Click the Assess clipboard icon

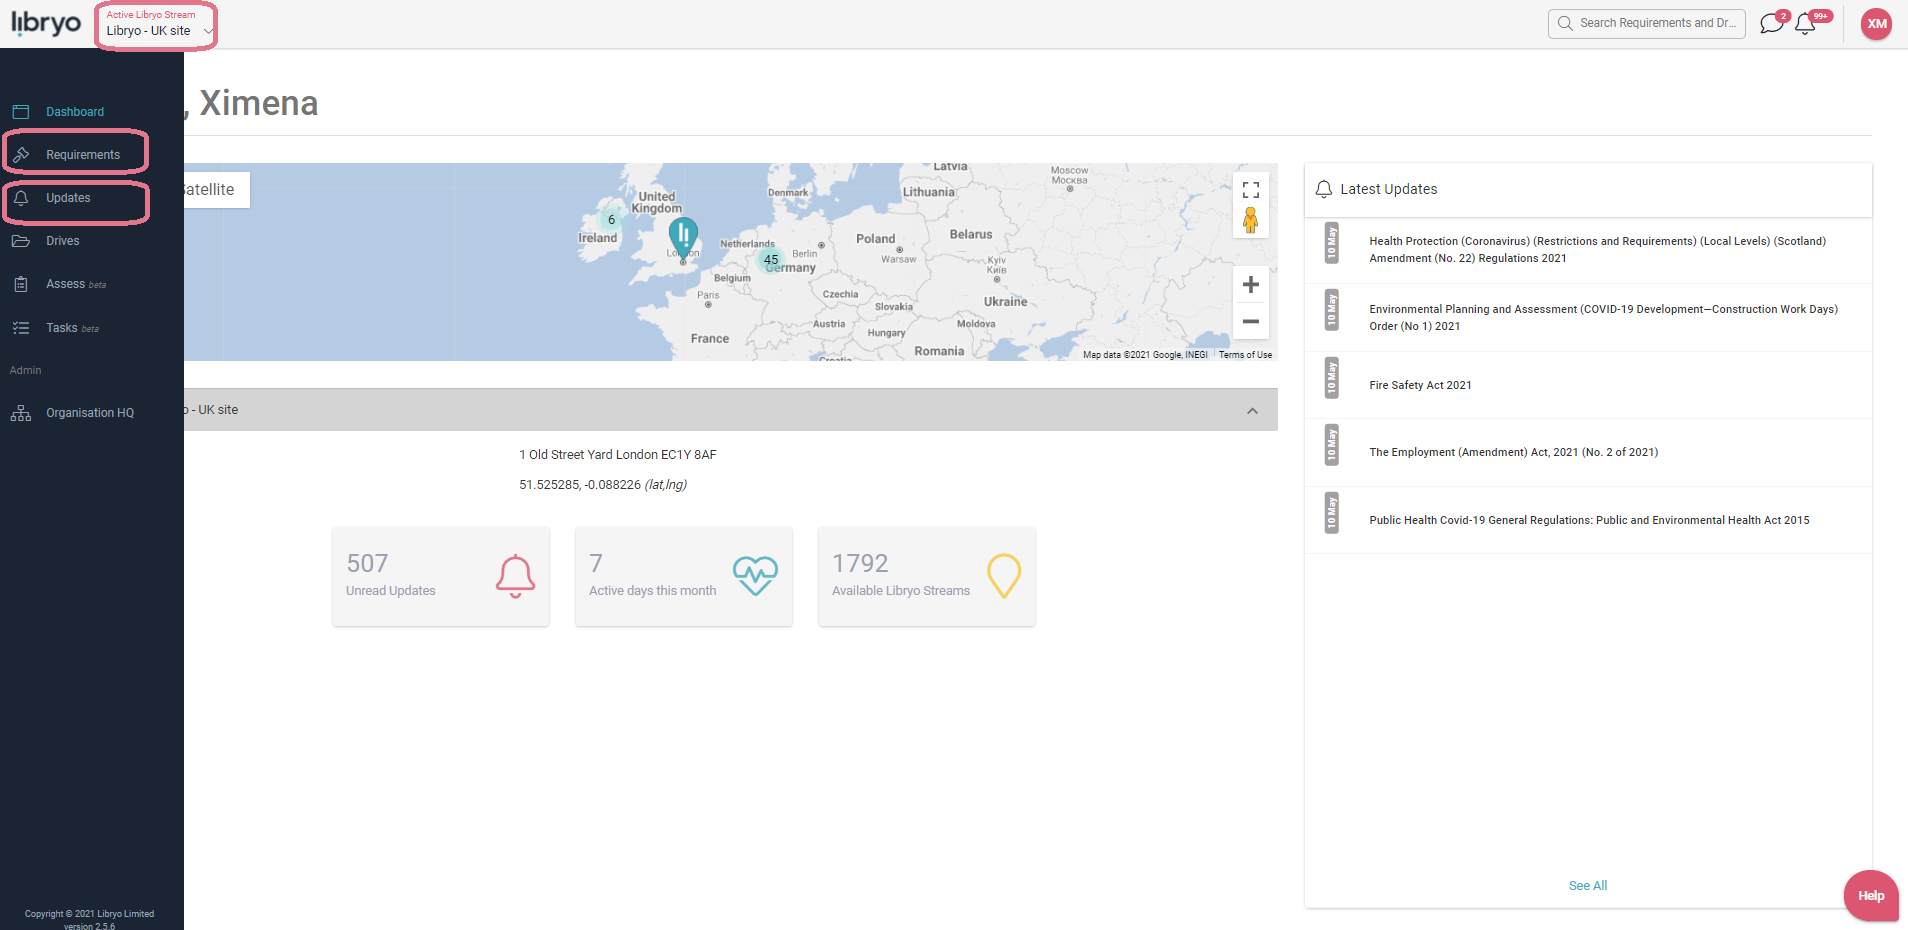[21, 284]
